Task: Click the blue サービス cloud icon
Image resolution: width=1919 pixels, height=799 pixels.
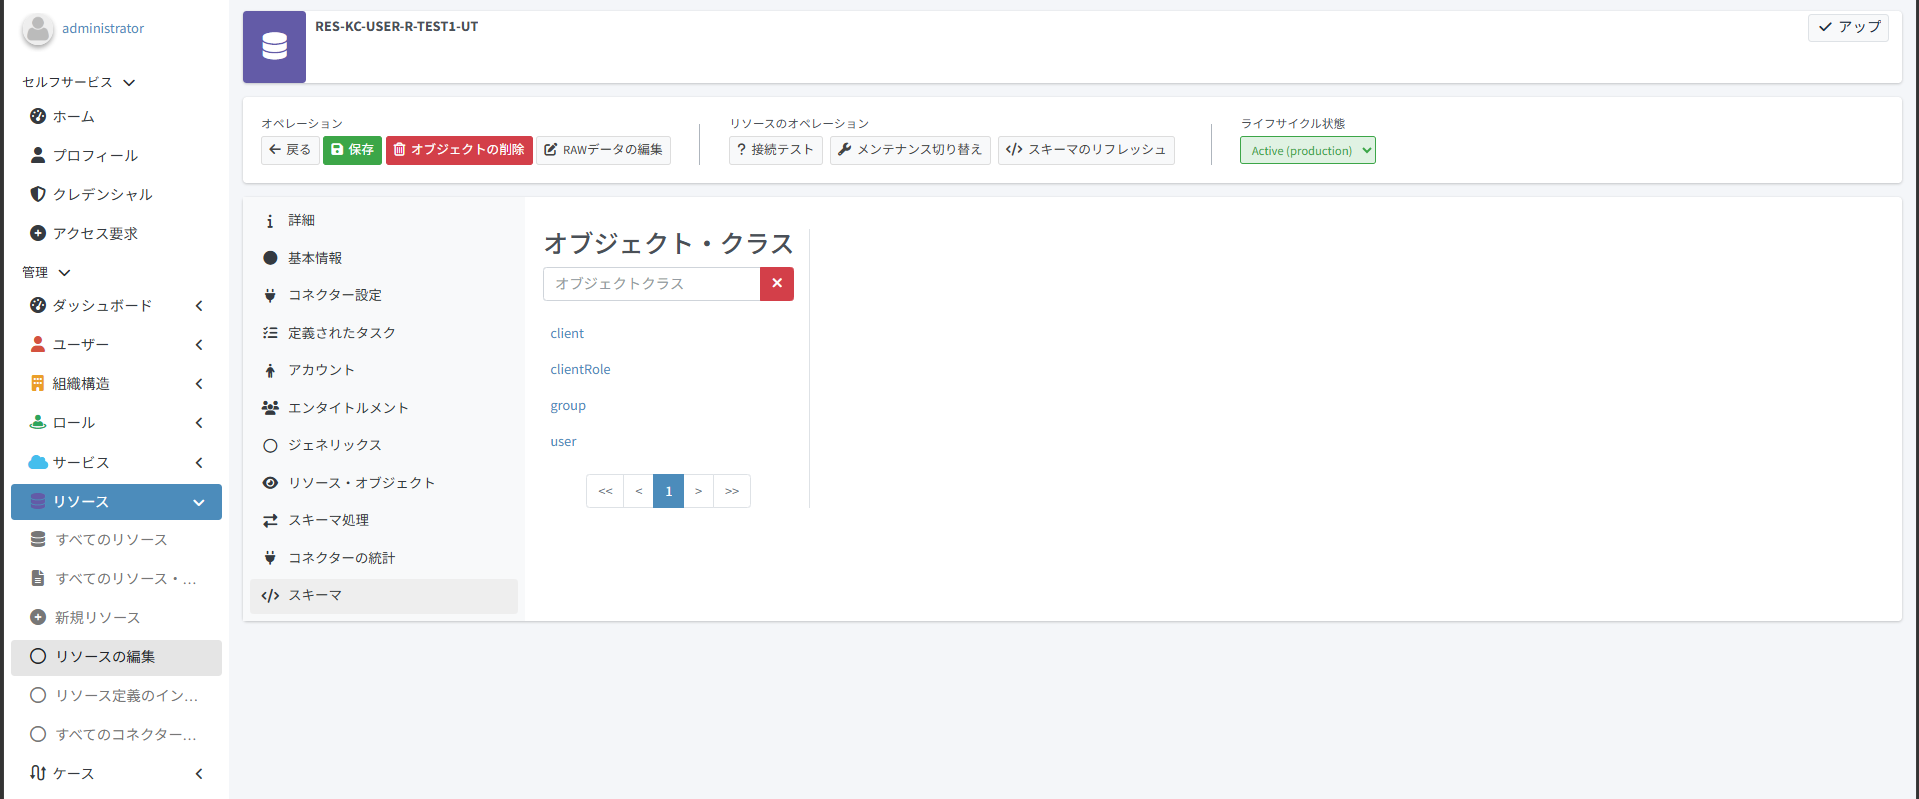Action: [x=38, y=462]
